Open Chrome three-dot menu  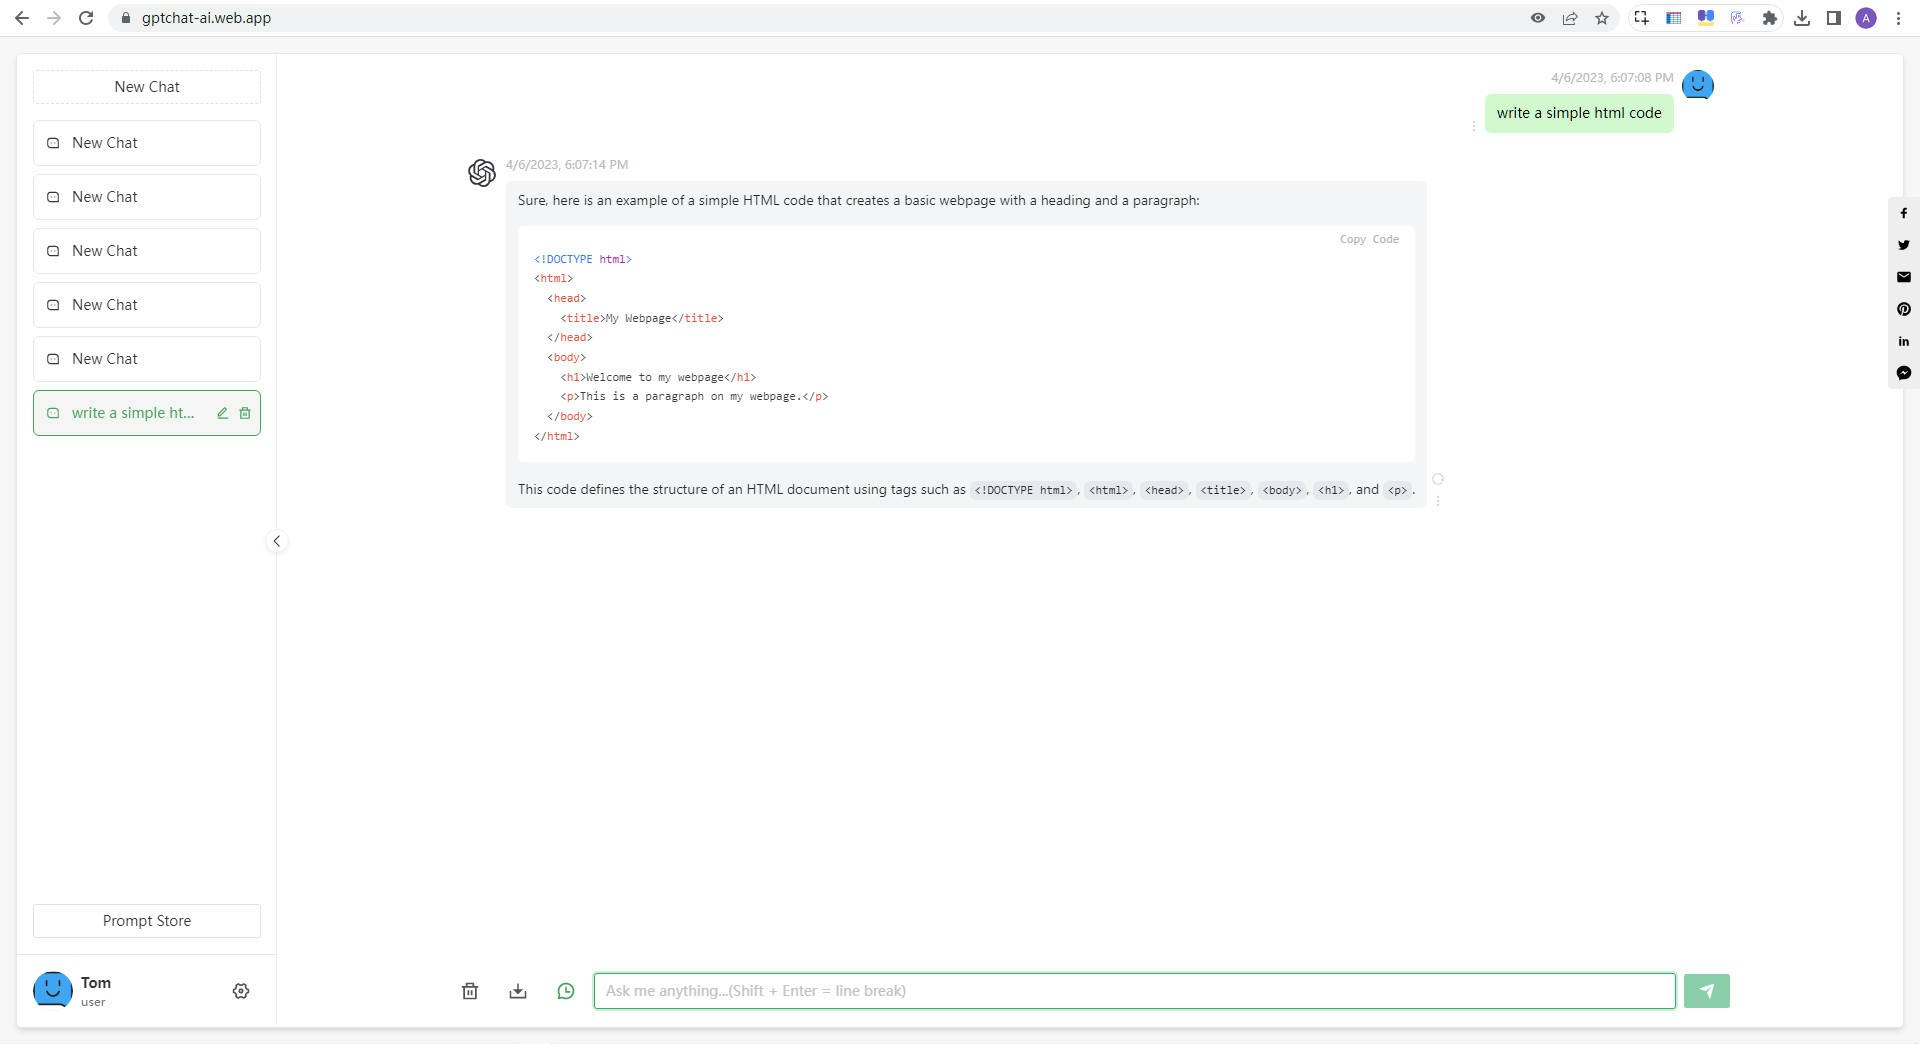click(x=1898, y=18)
